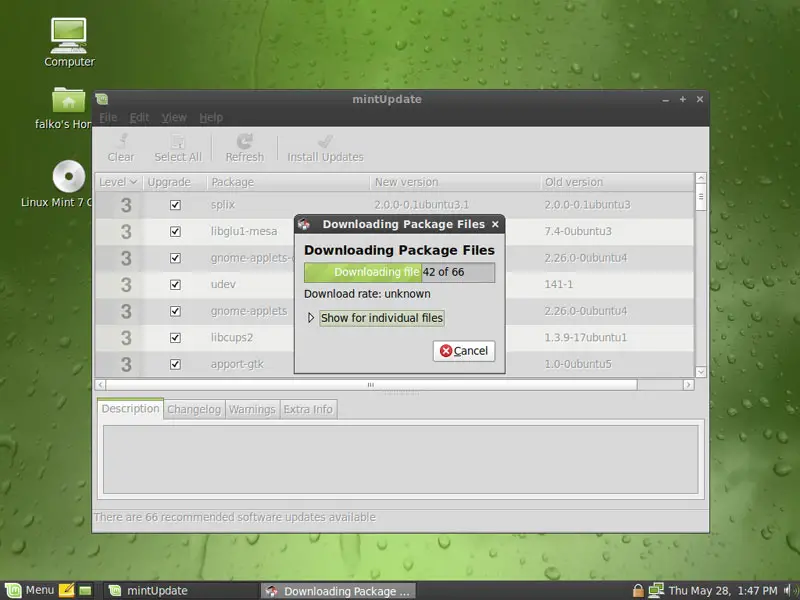Switch to the Description tab
Viewport: 800px width, 600px height.
click(131, 409)
